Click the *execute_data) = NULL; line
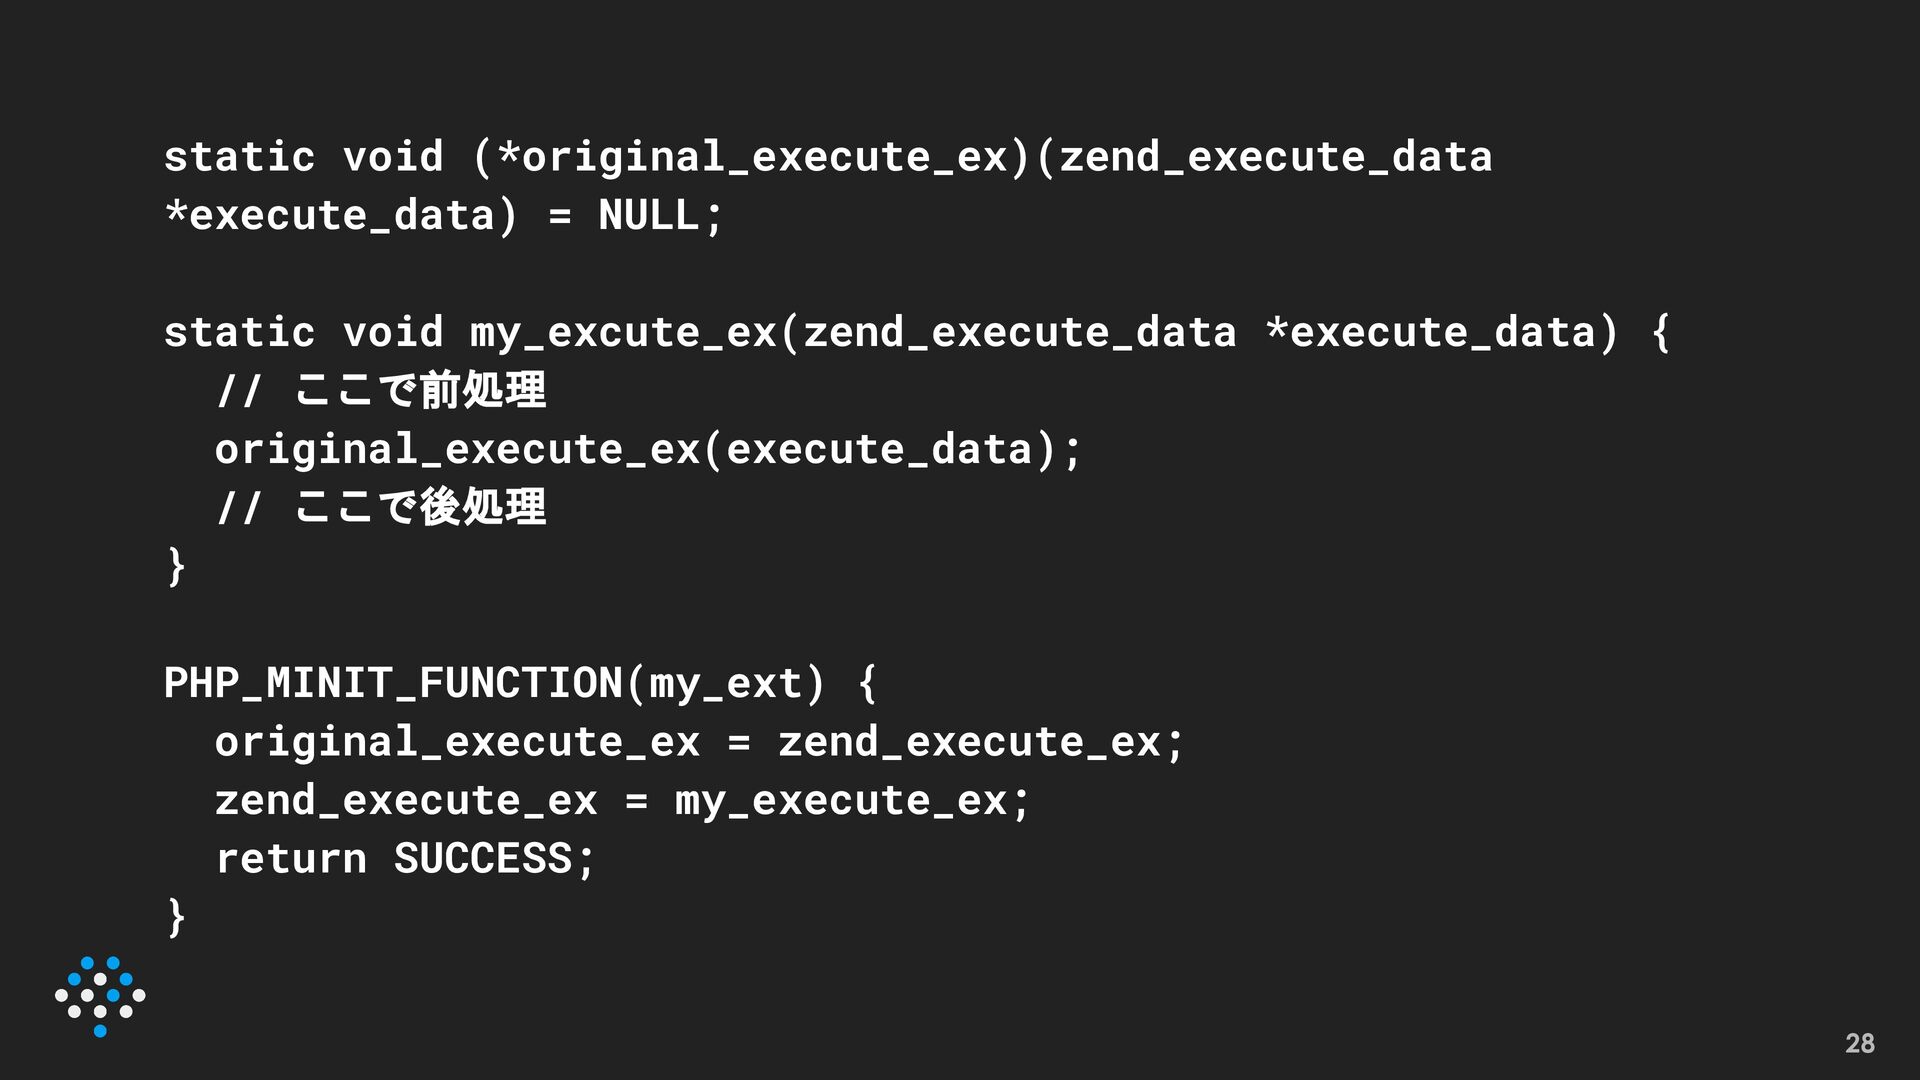Screen dimensions: 1920x1080 click(443, 215)
